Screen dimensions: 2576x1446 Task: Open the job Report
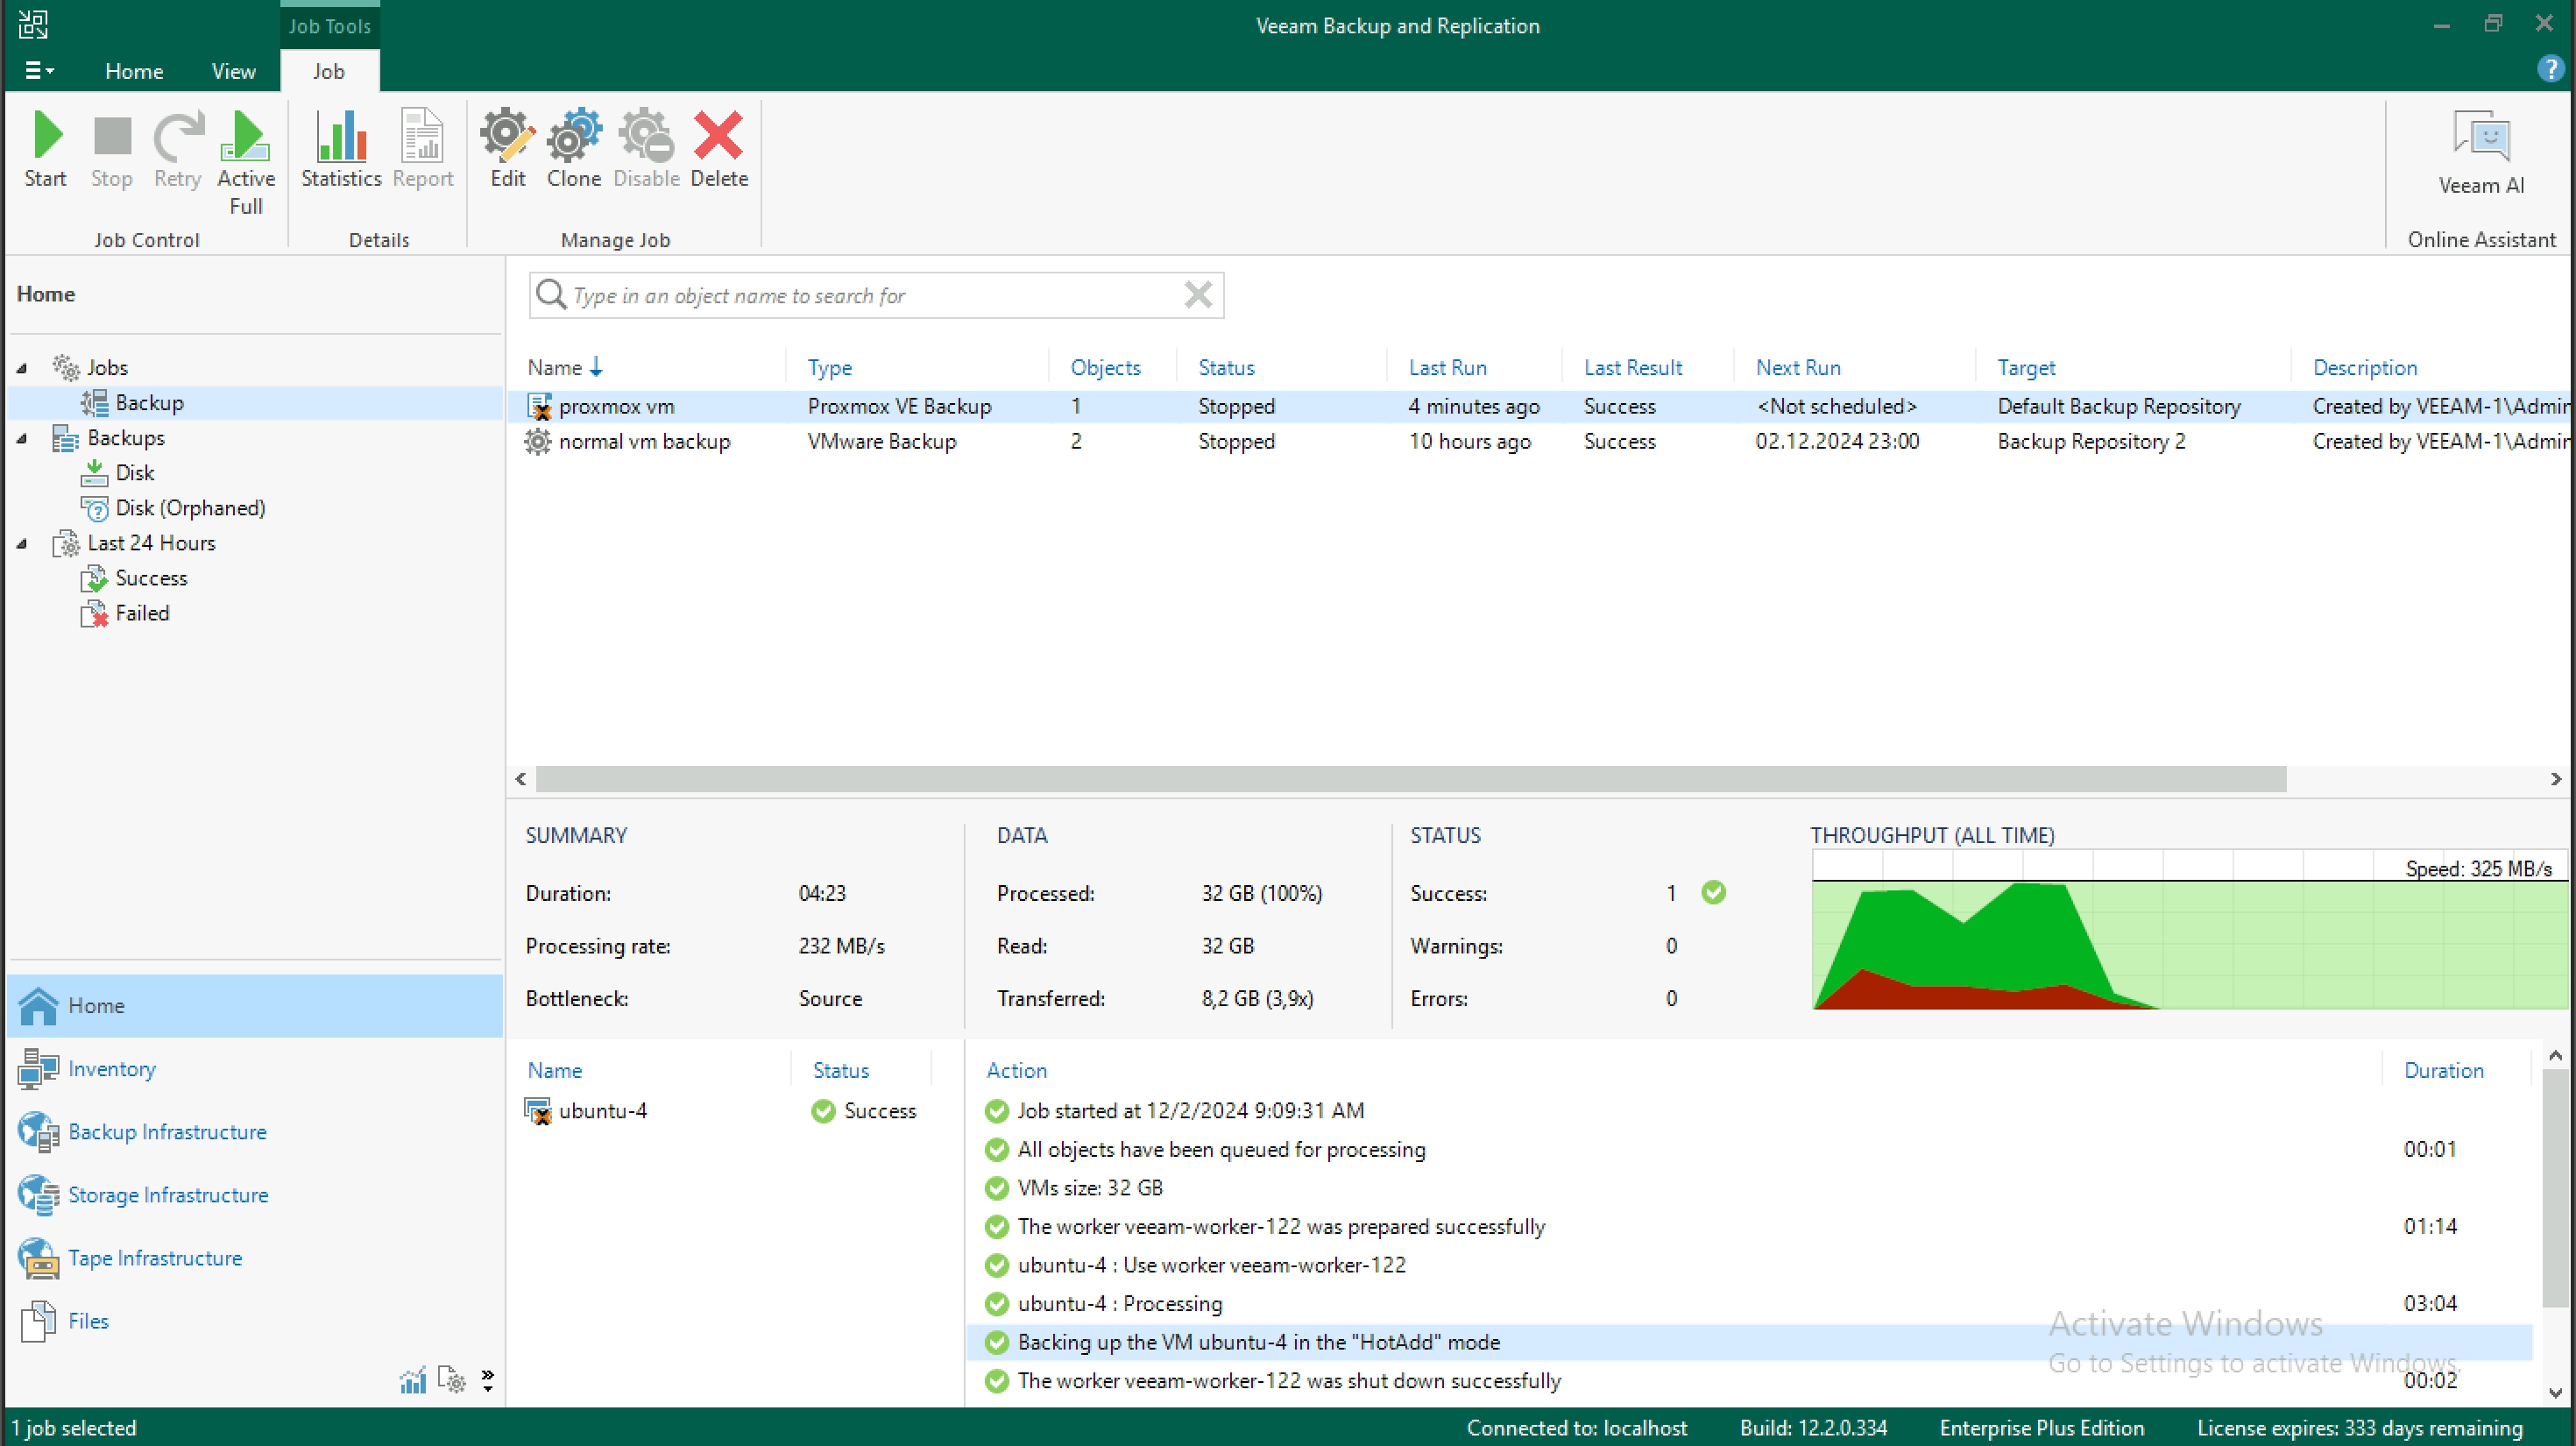pos(423,150)
